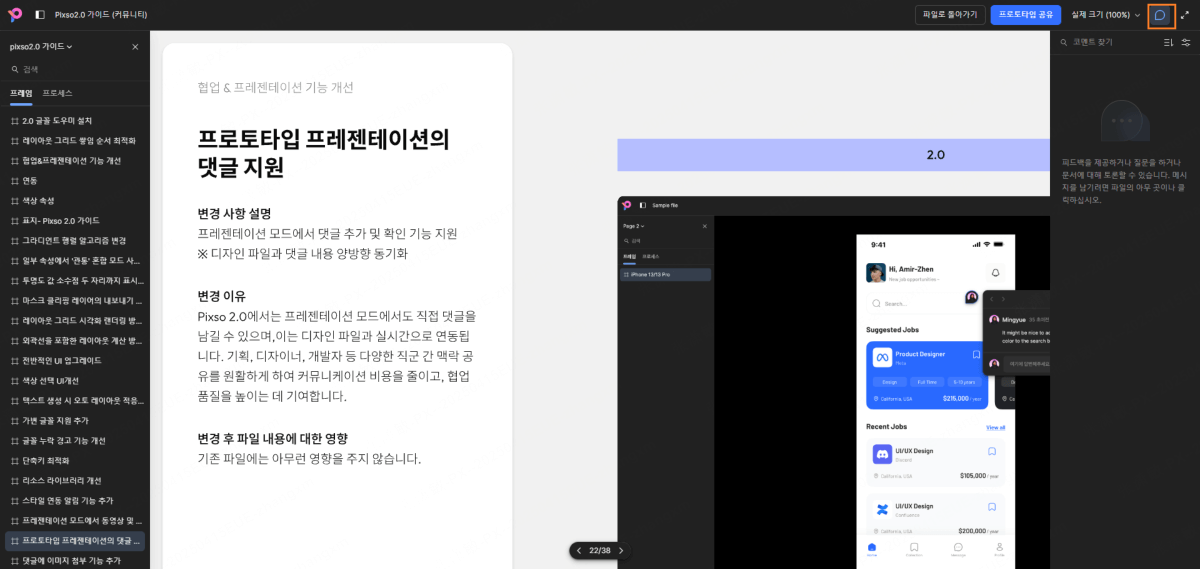Select the 연동 frame
The image size is (1200, 570).
75,180
